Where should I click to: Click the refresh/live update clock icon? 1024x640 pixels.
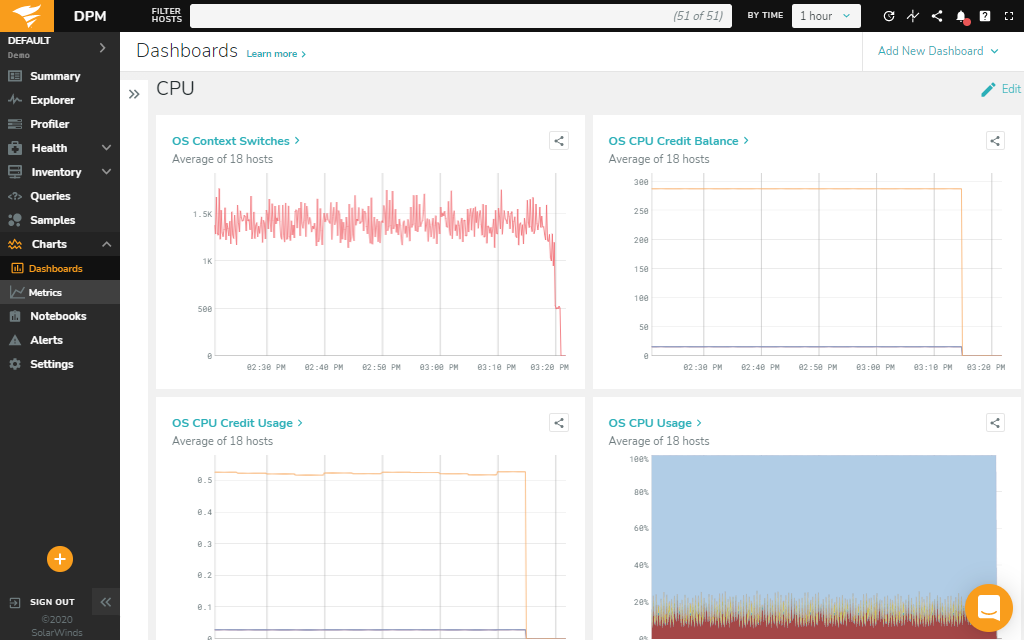(x=889, y=16)
